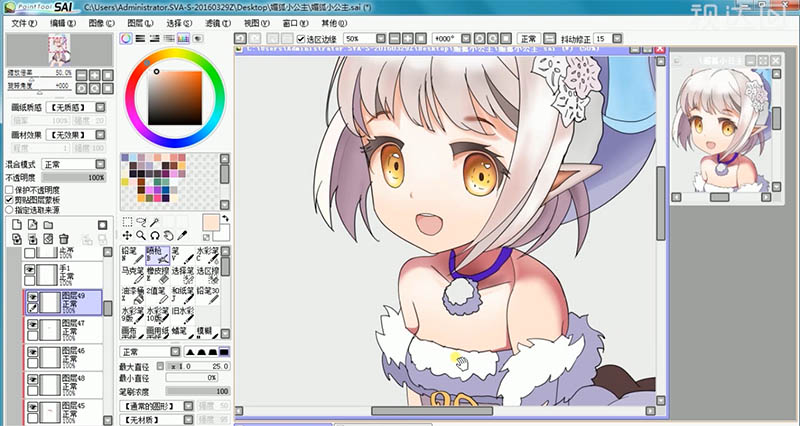800x426 pixels.
Task: Uncheck 剪贴图层蒙板 checkbox
Action: [9, 200]
